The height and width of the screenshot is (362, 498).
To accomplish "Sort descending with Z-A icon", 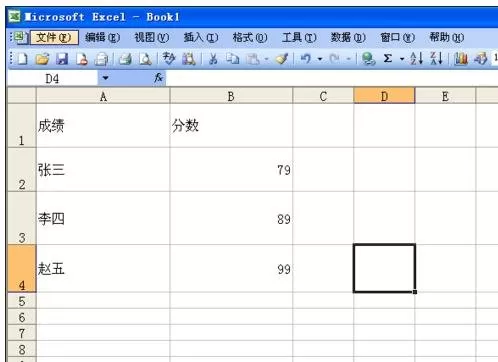I will [x=436, y=59].
